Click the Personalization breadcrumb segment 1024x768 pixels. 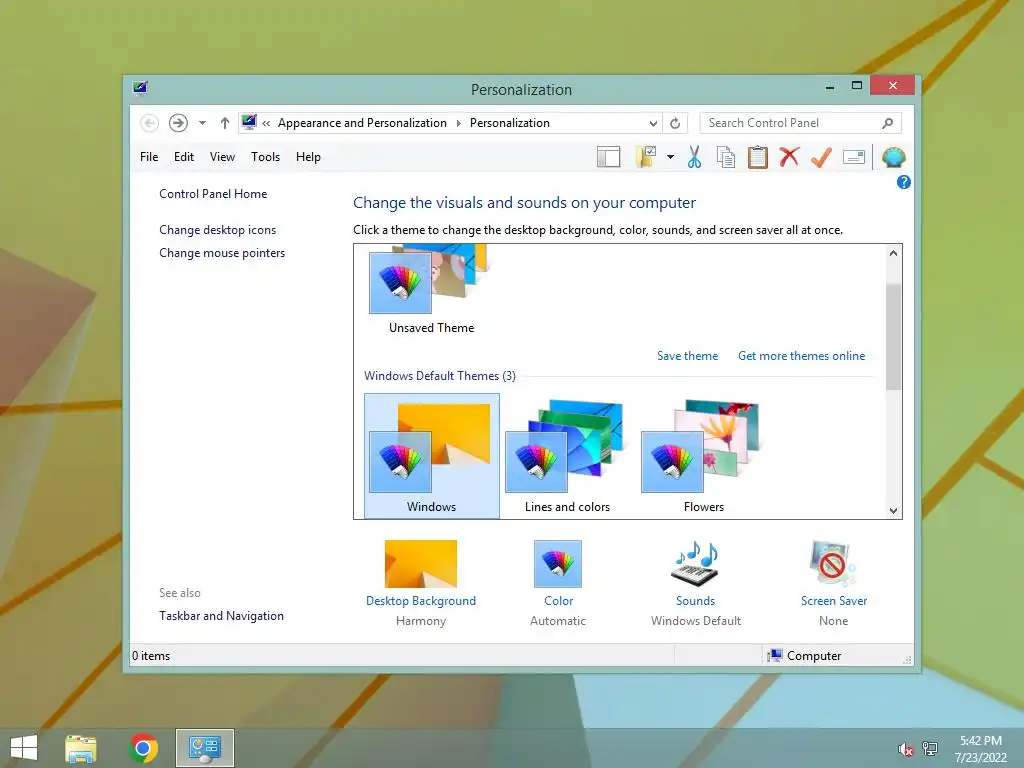[x=509, y=123]
